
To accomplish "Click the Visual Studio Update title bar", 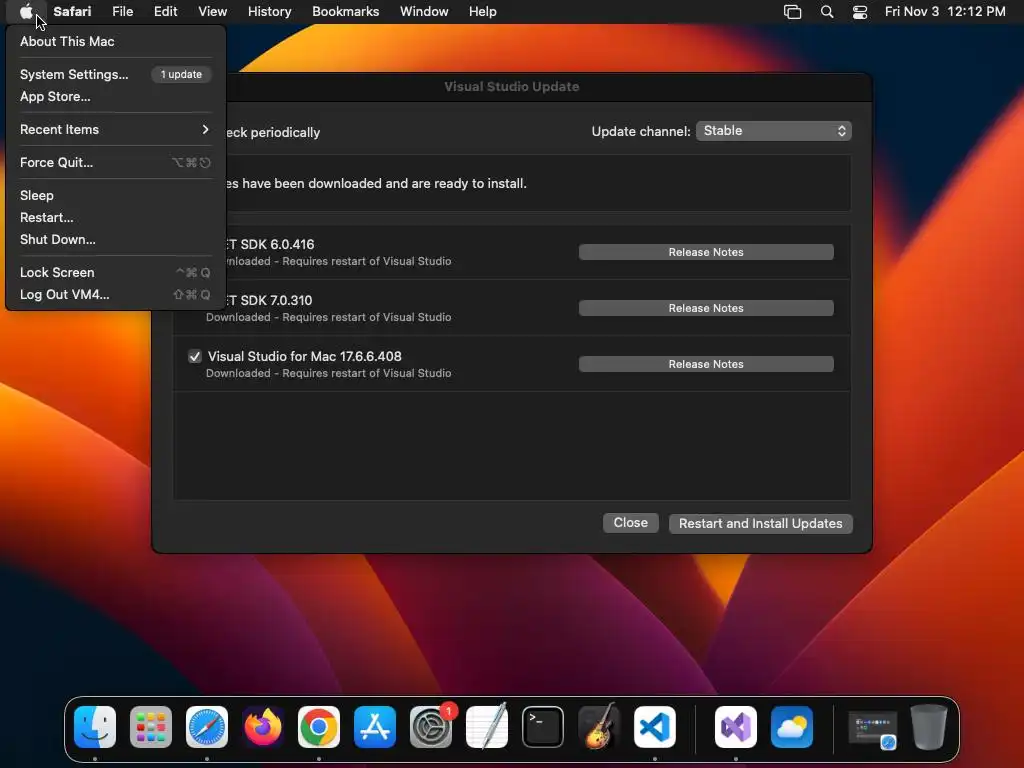I will [x=512, y=87].
